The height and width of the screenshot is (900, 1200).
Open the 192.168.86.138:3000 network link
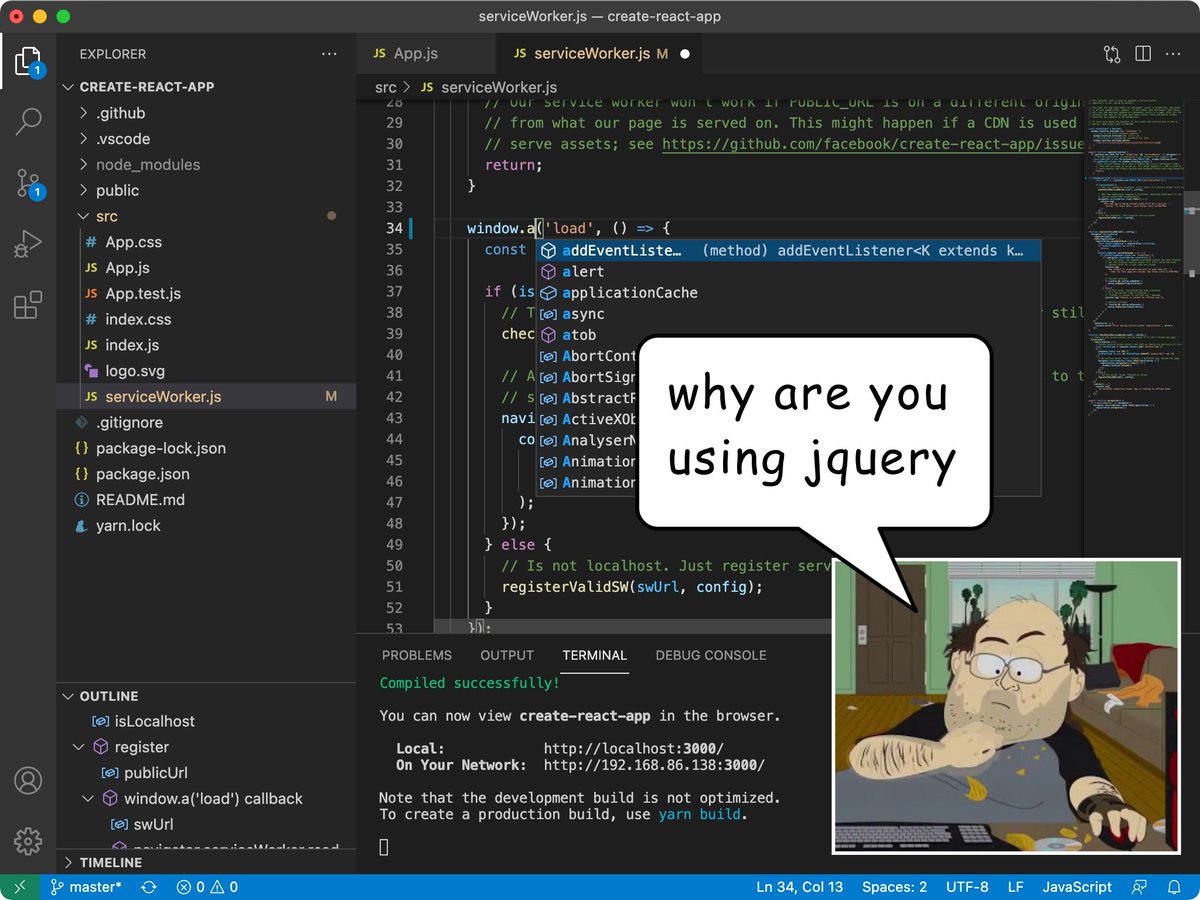pyautogui.click(x=654, y=765)
